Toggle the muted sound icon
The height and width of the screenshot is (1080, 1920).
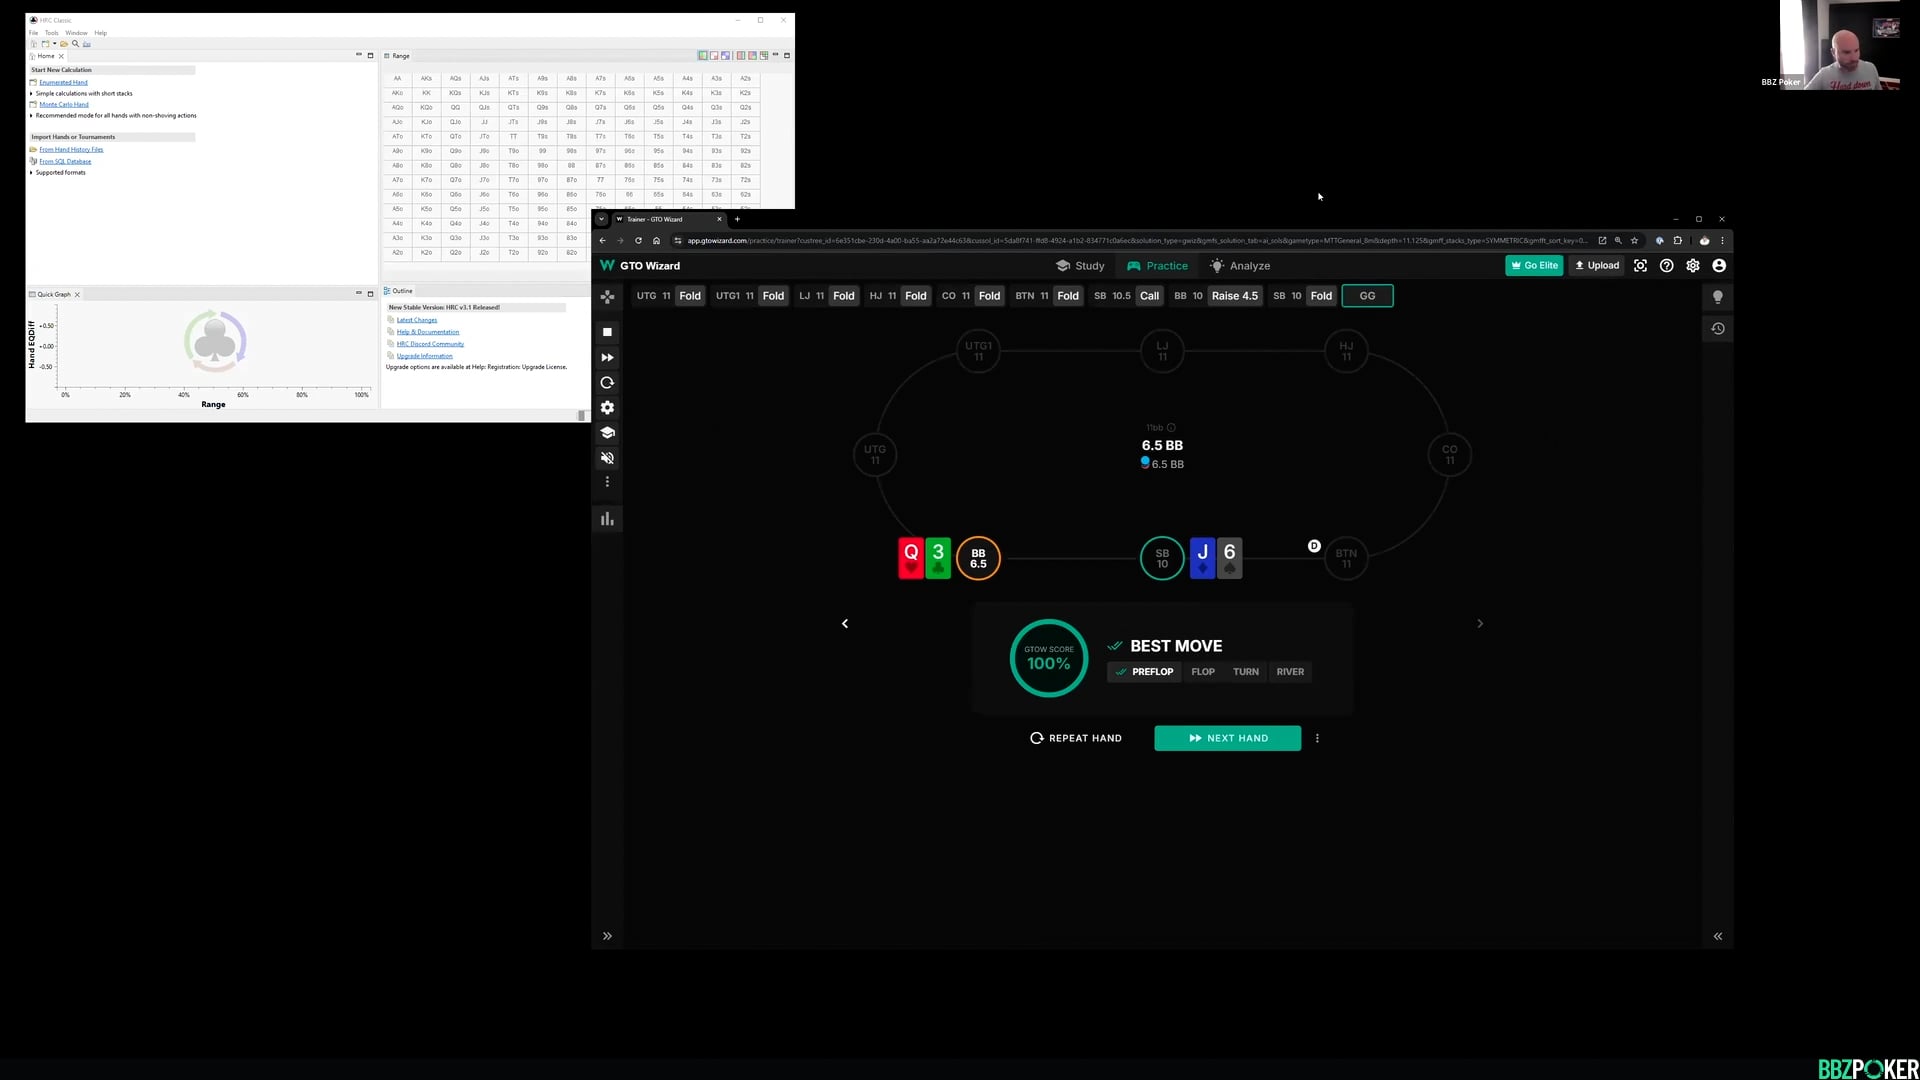click(607, 458)
